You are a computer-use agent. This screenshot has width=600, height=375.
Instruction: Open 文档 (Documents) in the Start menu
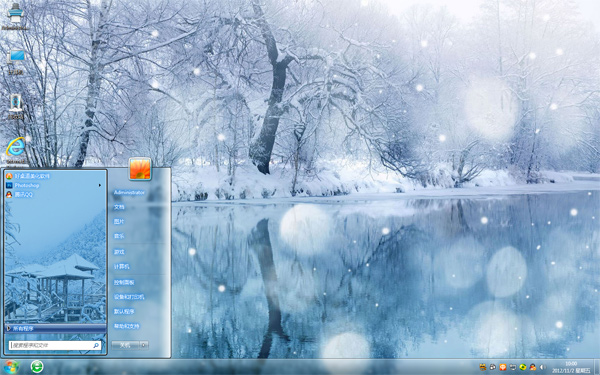[x=119, y=207]
